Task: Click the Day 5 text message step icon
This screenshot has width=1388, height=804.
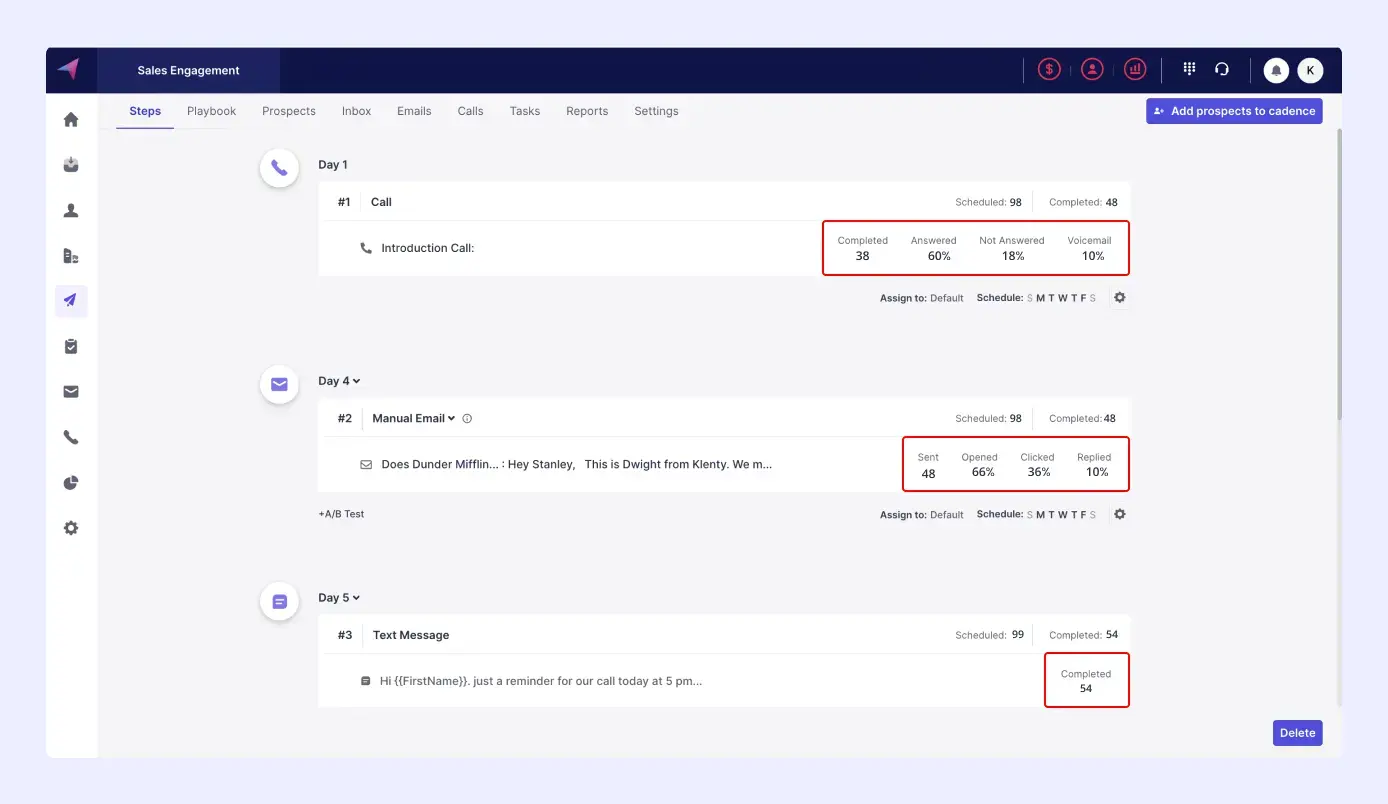Action: pyautogui.click(x=279, y=601)
